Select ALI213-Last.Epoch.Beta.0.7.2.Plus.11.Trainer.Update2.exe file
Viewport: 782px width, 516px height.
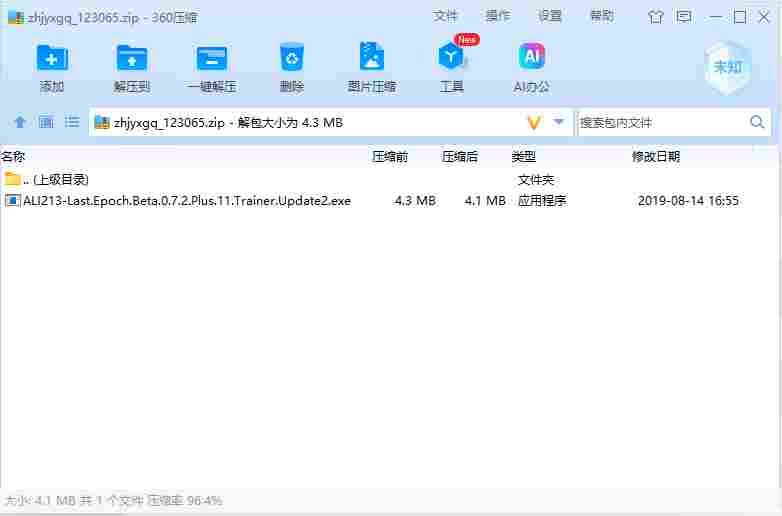coord(187,201)
